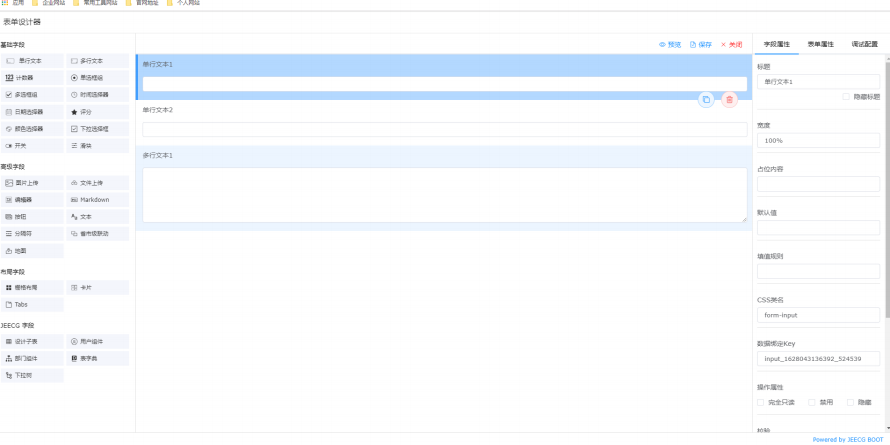The width and height of the screenshot is (890, 445).
Task: Tick the 禁用 disabled checkbox
Action: (813, 402)
